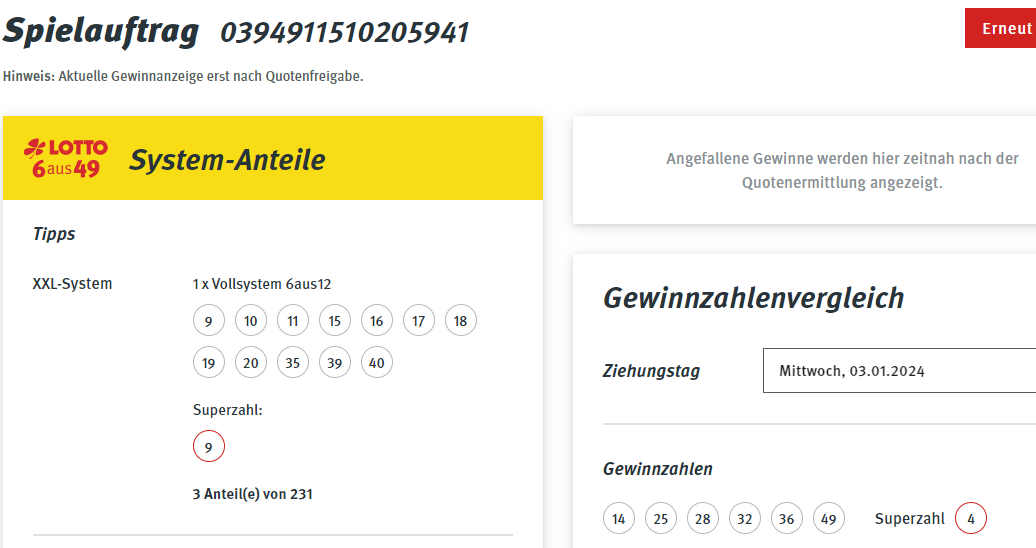The image size is (1036, 548).
Task: Click the Gewinnzahlenvergleich heading
Action: [x=753, y=298]
